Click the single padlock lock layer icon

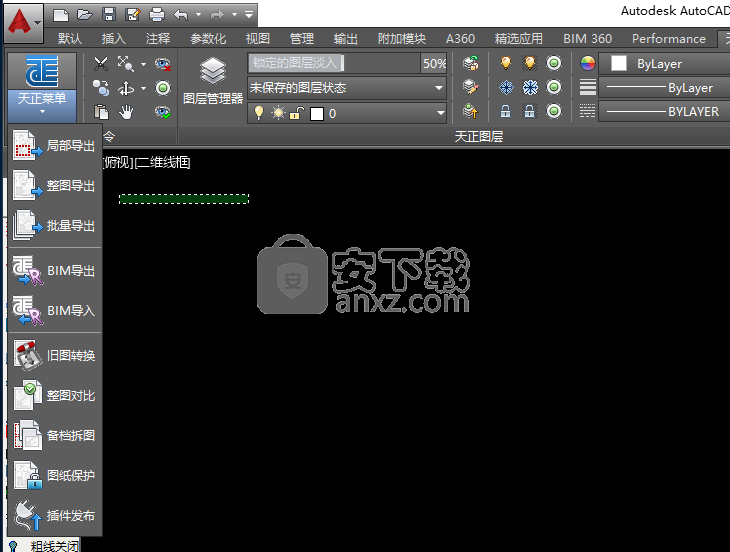[506, 111]
